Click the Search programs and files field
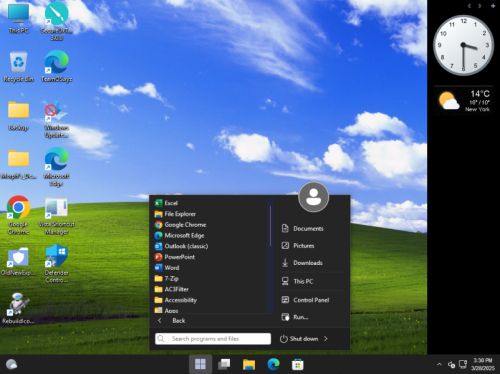Image resolution: width=500 pixels, height=374 pixels. point(213,339)
